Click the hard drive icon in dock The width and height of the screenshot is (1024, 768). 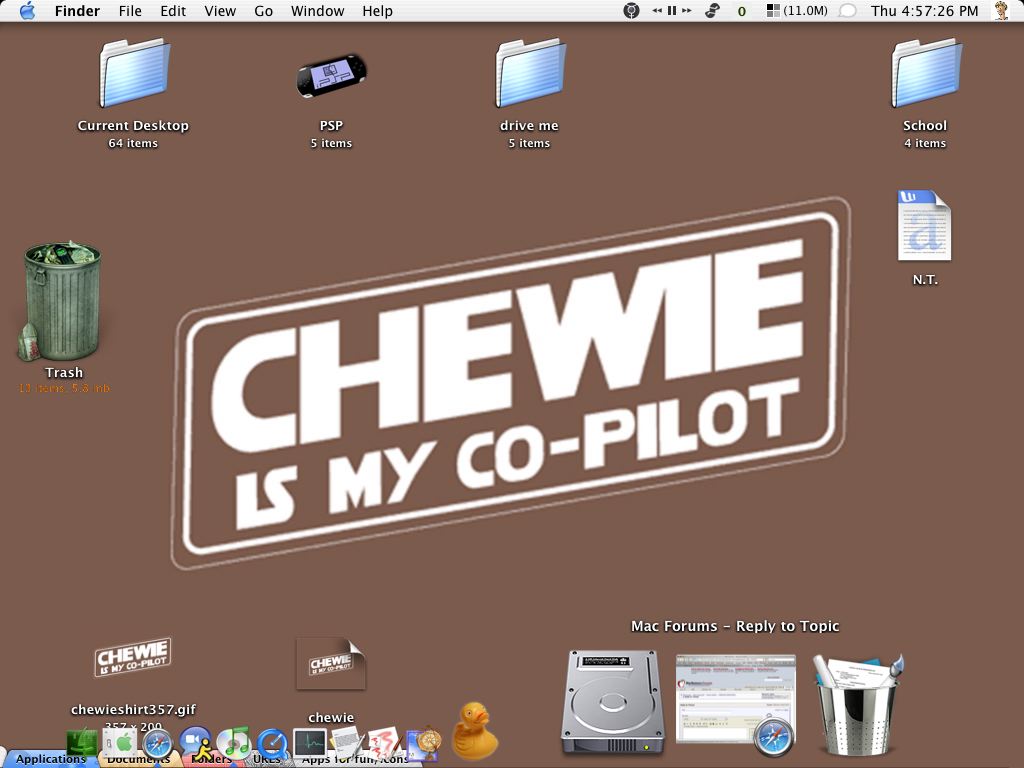[613, 701]
